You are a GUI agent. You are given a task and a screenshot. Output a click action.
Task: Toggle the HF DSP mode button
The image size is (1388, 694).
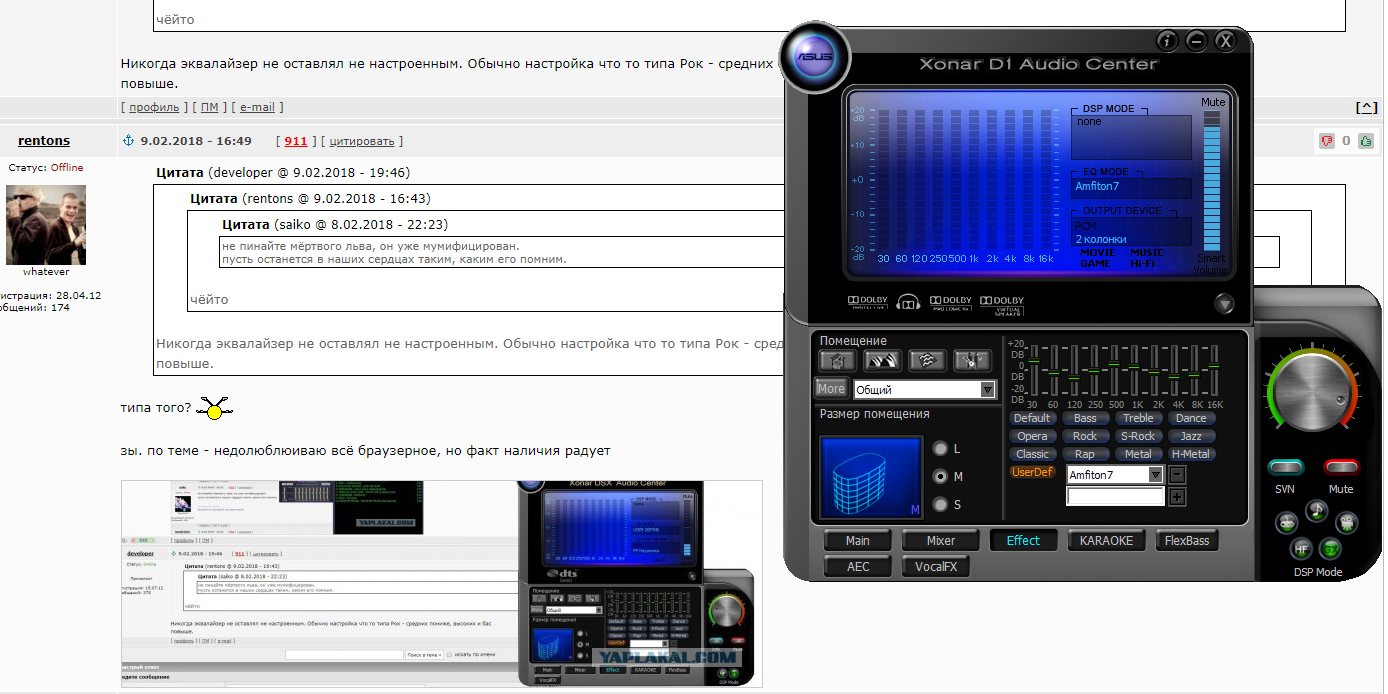point(1301,548)
